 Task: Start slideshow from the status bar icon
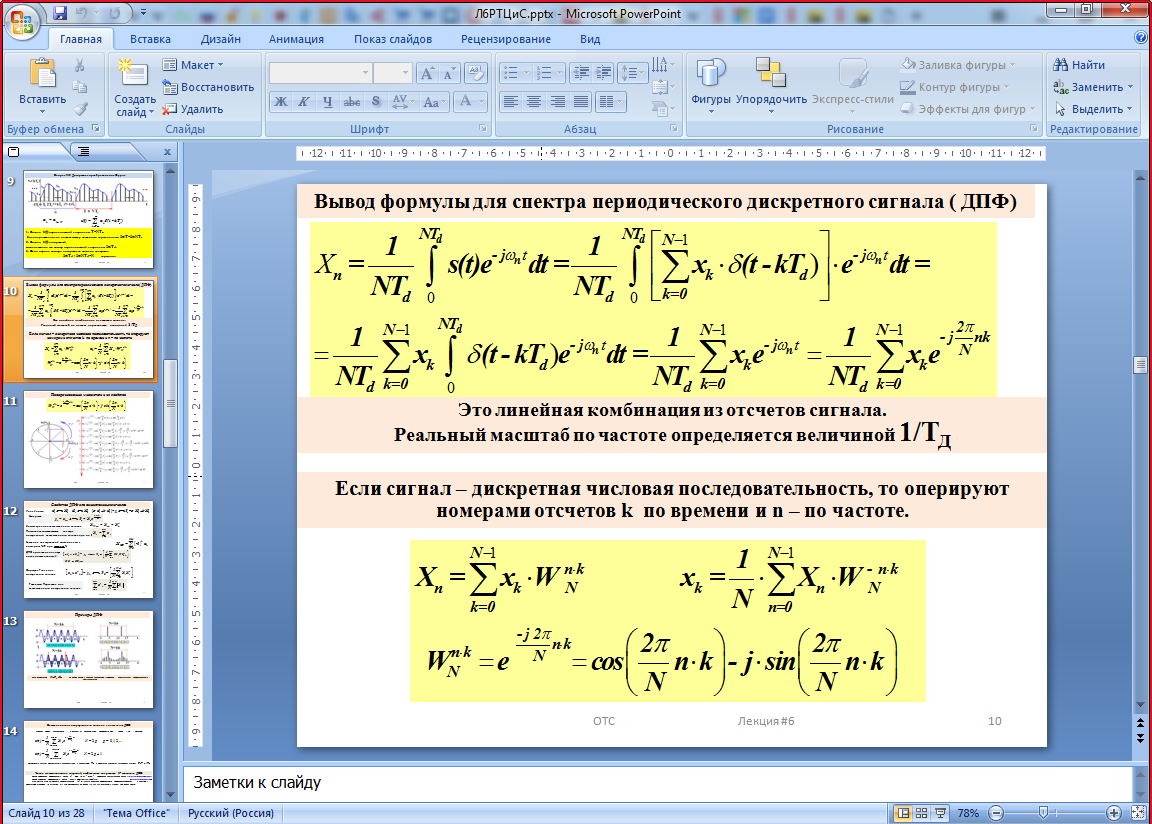pos(940,813)
